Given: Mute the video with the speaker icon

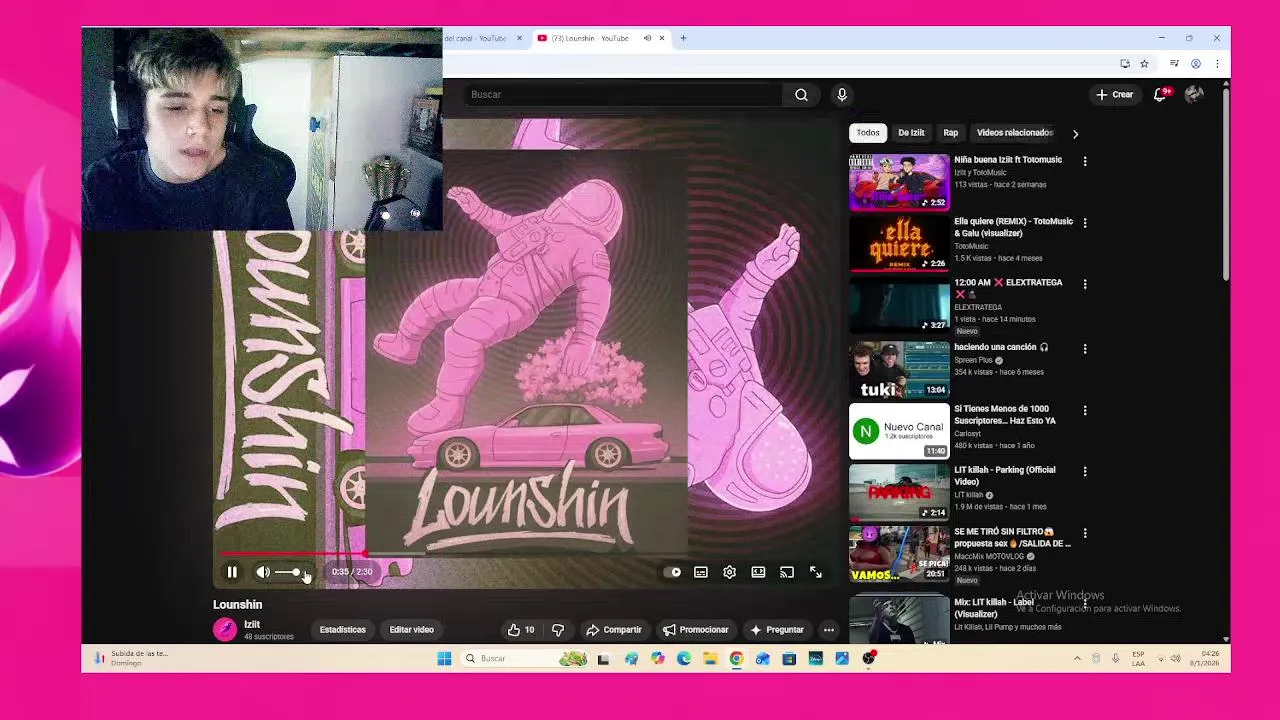Looking at the screenshot, I should point(262,572).
